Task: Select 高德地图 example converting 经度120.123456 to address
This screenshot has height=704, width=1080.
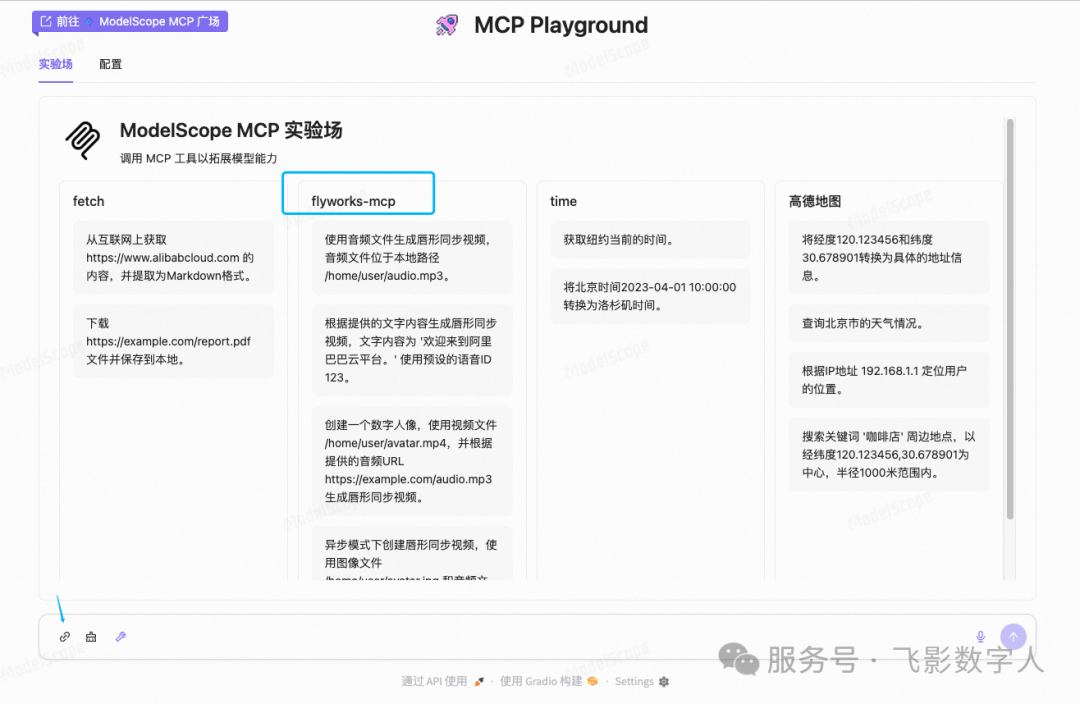Action: (x=889, y=258)
